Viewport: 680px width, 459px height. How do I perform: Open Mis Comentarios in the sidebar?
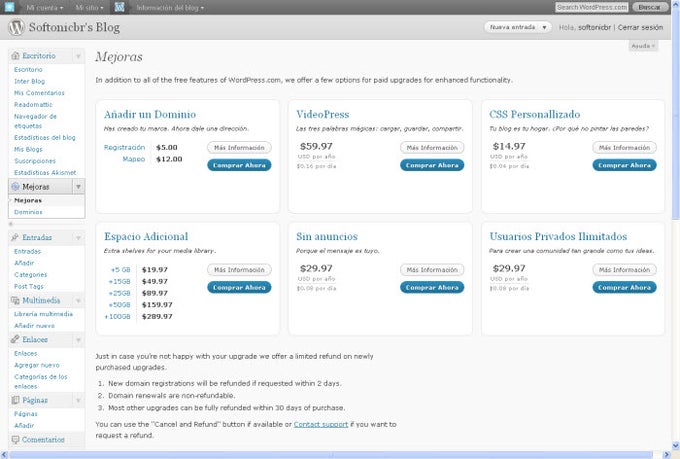(x=39, y=93)
